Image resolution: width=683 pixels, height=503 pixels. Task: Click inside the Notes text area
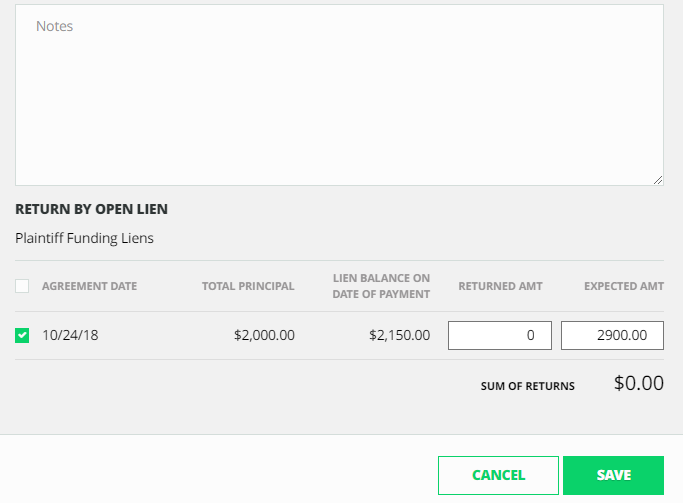(x=339, y=95)
